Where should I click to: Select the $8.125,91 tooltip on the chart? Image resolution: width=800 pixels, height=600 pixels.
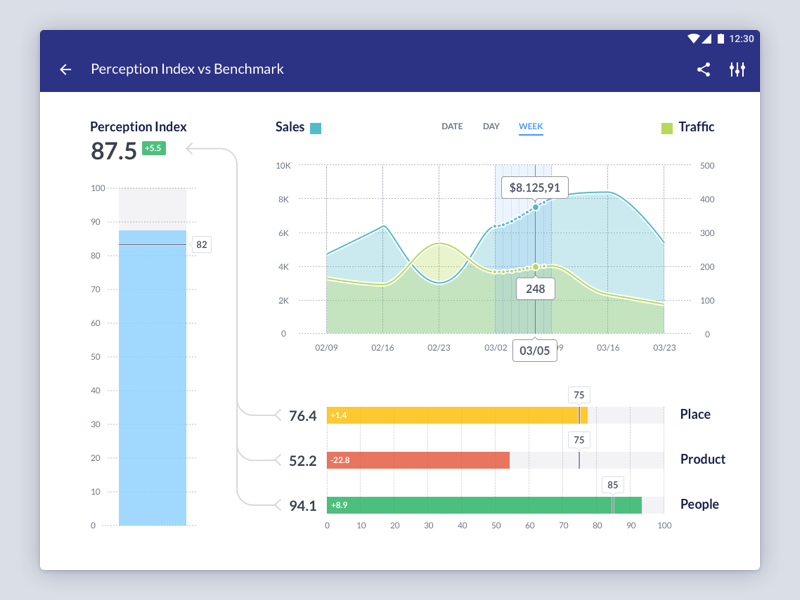coord(534,187)
